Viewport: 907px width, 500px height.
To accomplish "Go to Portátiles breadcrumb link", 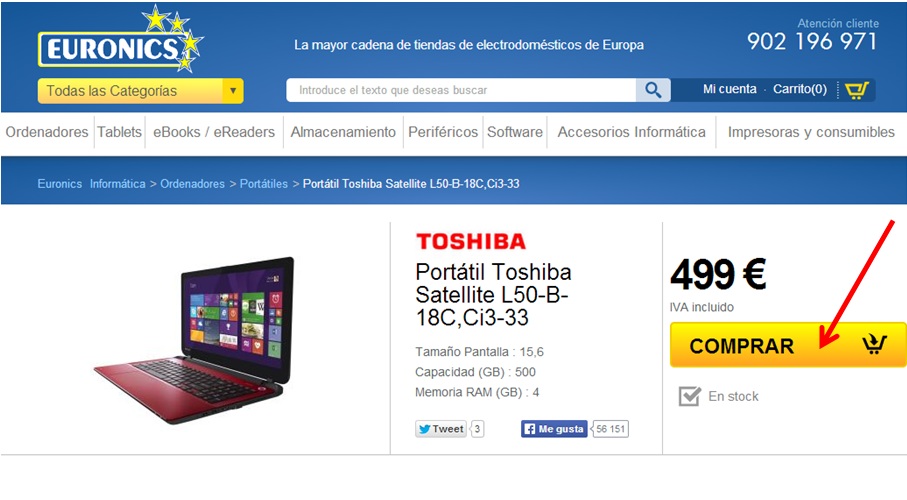I will pyautogui.click(x=264, y=184).
